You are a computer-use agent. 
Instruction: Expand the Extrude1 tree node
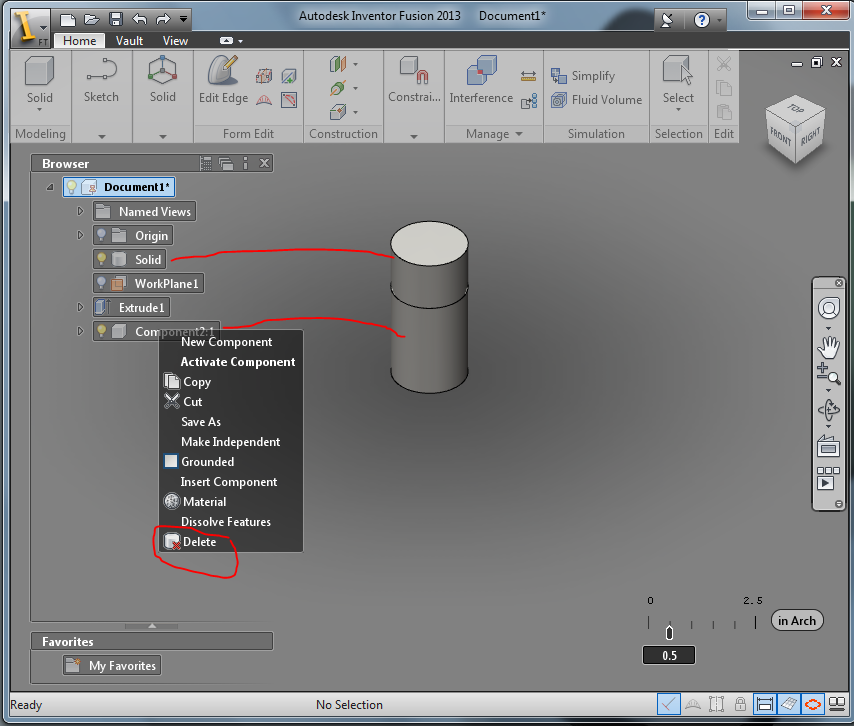click(x=80, y=307)
